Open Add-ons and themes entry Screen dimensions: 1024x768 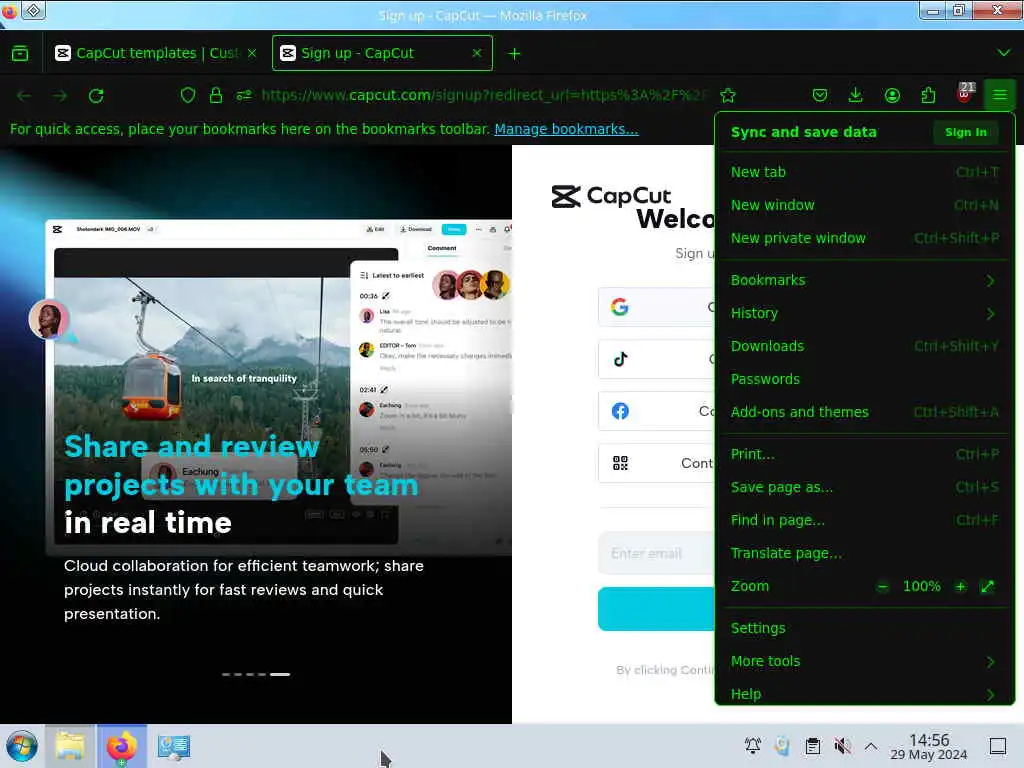(x=865, y=412)
